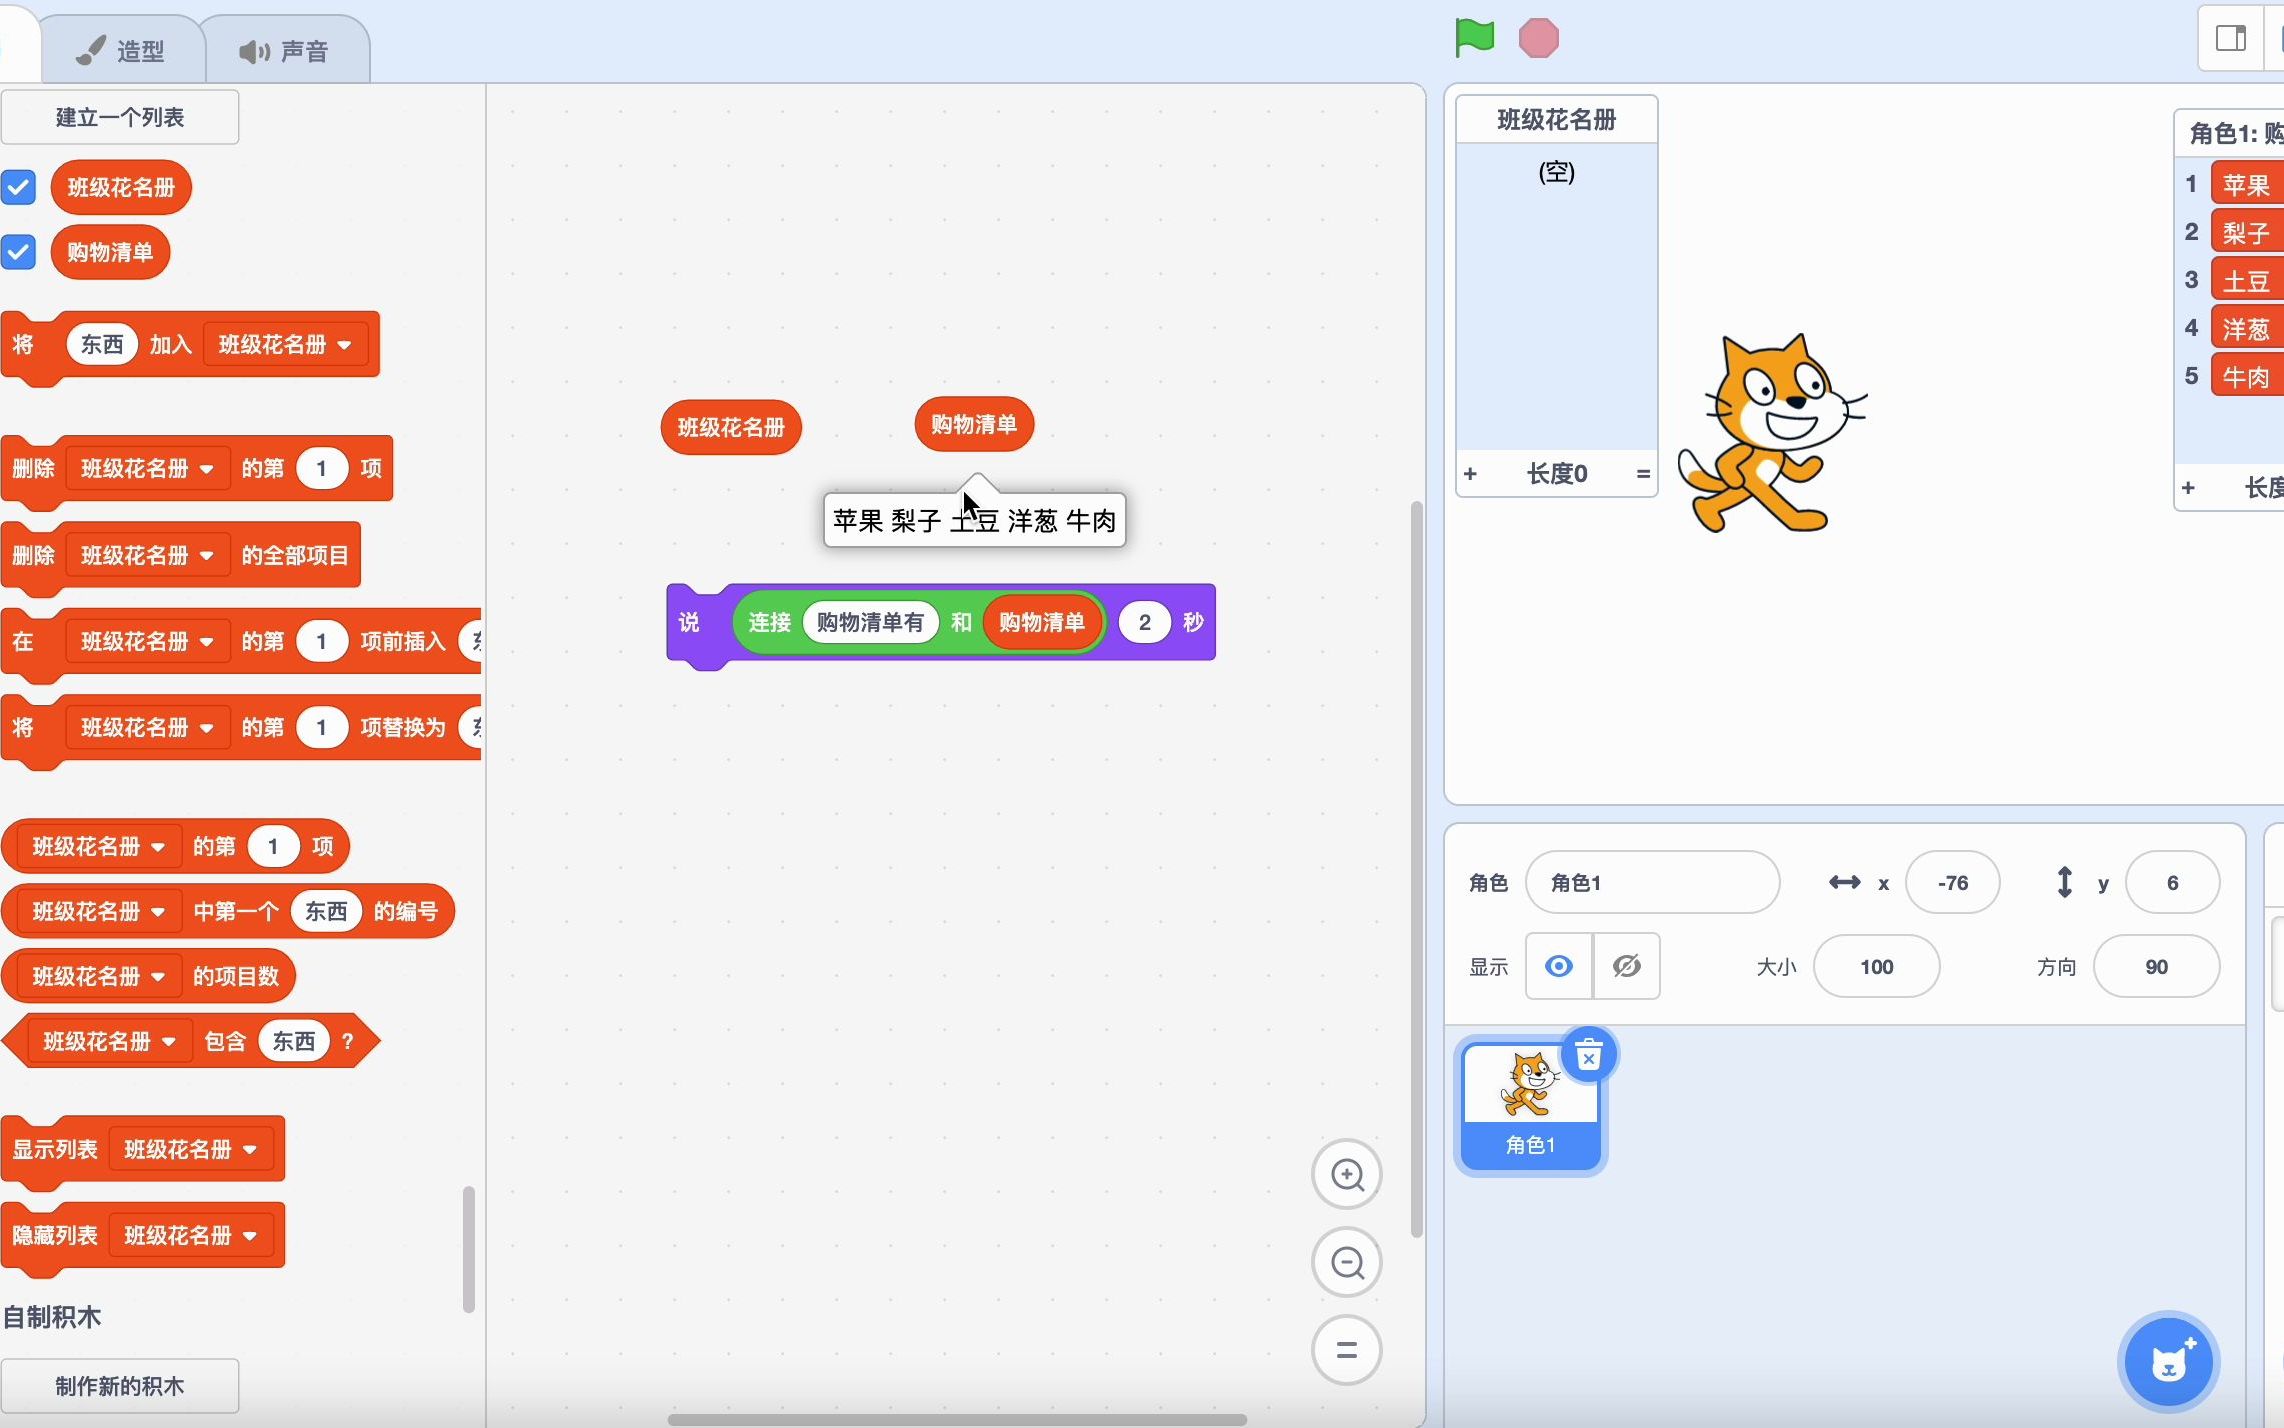Open list dropdown in 删除 first item block

click(207, 468)
